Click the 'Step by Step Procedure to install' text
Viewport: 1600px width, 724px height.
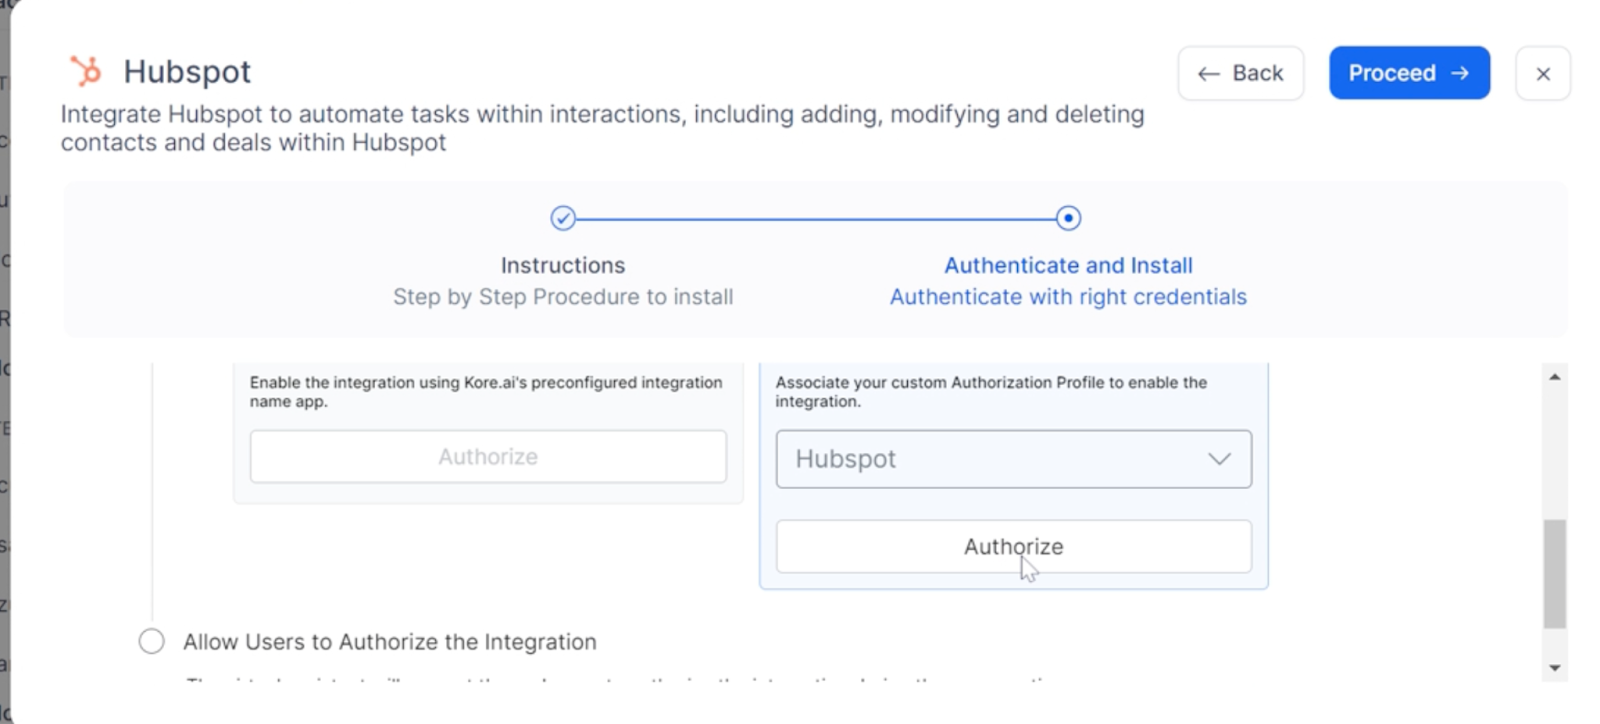563,297
